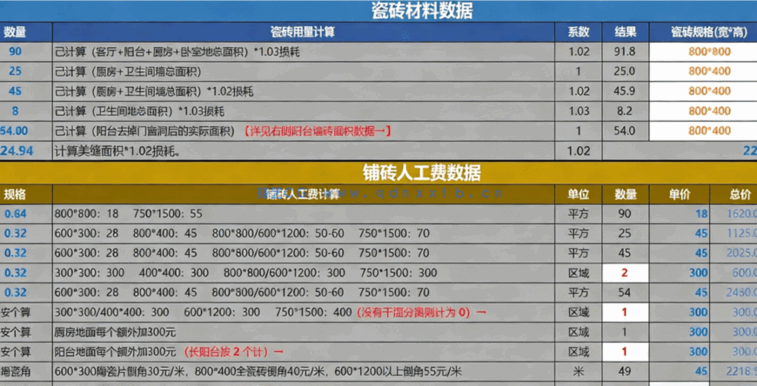Image resolution: width=757 pixels, height=386 pixels.
Task: Select the unit price 45 in the 49 米 row
Action: click(x=679, y=372)
